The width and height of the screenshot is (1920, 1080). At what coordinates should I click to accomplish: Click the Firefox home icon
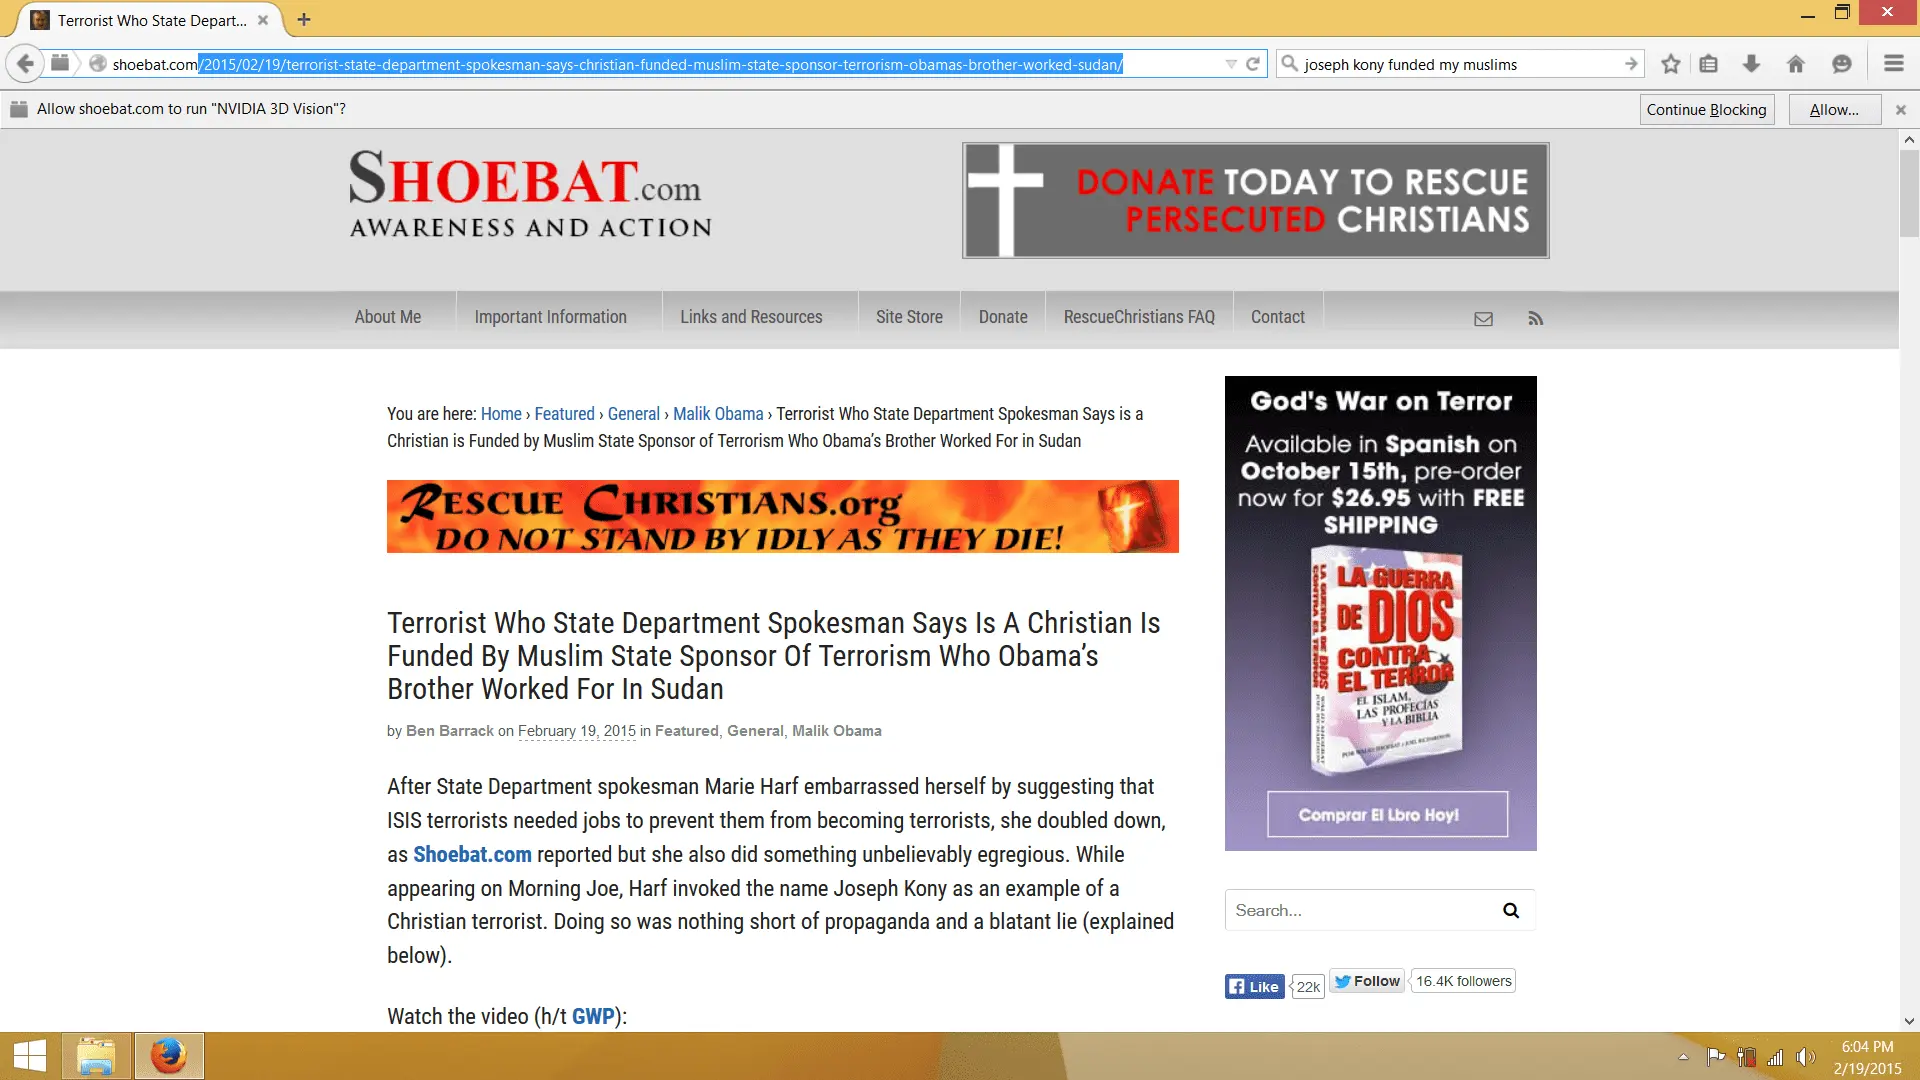[1796, 64]
